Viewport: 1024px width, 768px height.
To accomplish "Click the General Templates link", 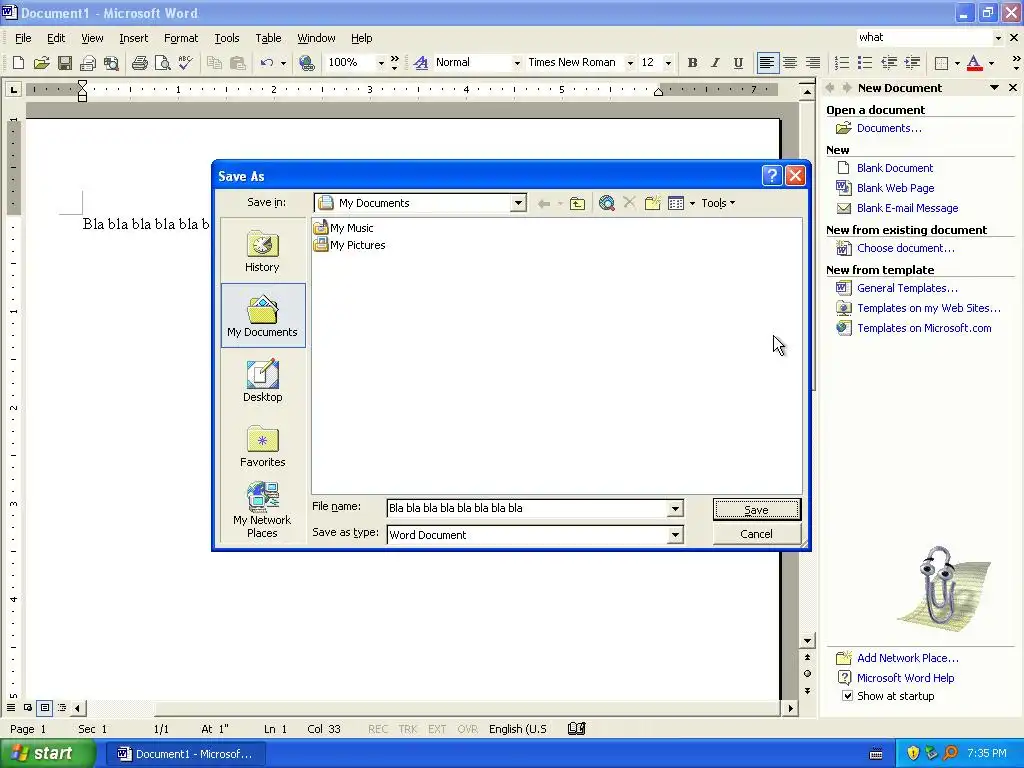I will click(907, 288).
